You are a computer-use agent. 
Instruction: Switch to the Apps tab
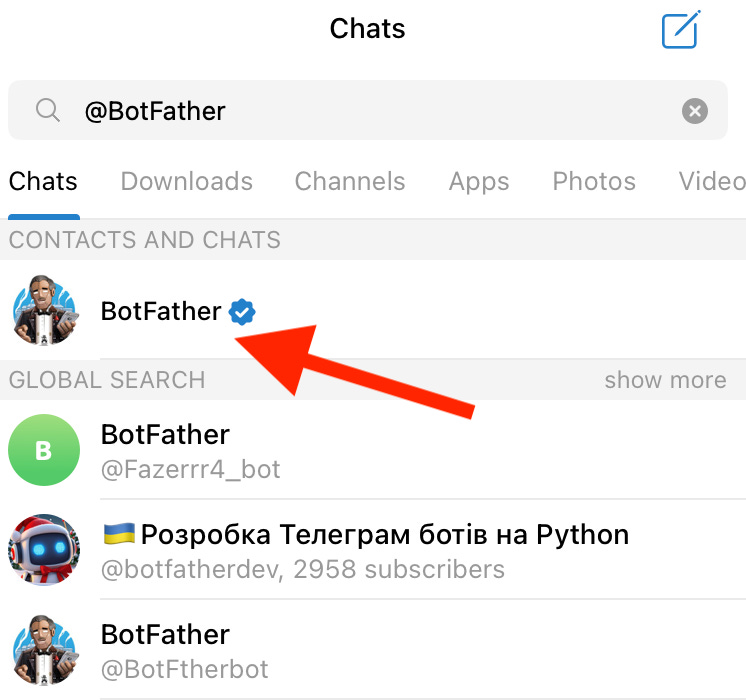(x=479, y=182)
